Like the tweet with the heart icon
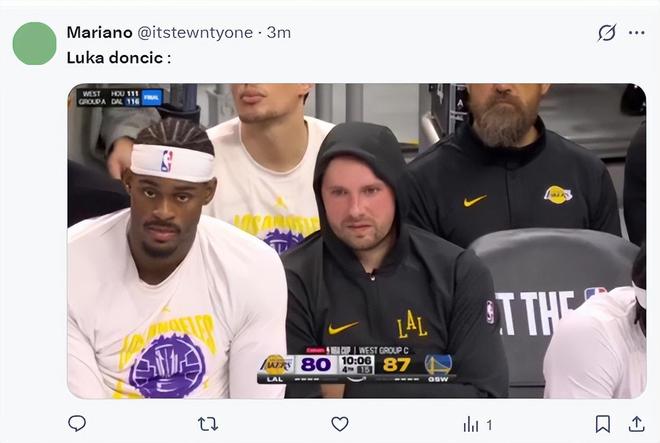This screenshot has height=443, width=660. click(x=340, y=424)
